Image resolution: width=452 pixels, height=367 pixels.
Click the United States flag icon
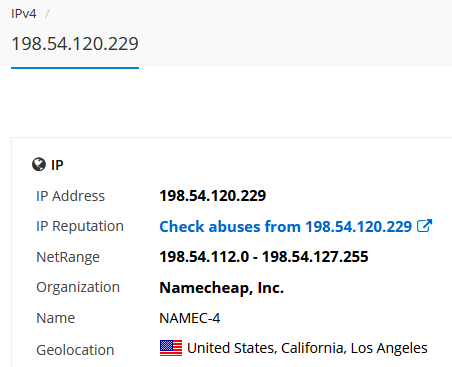tap(171, 348)
